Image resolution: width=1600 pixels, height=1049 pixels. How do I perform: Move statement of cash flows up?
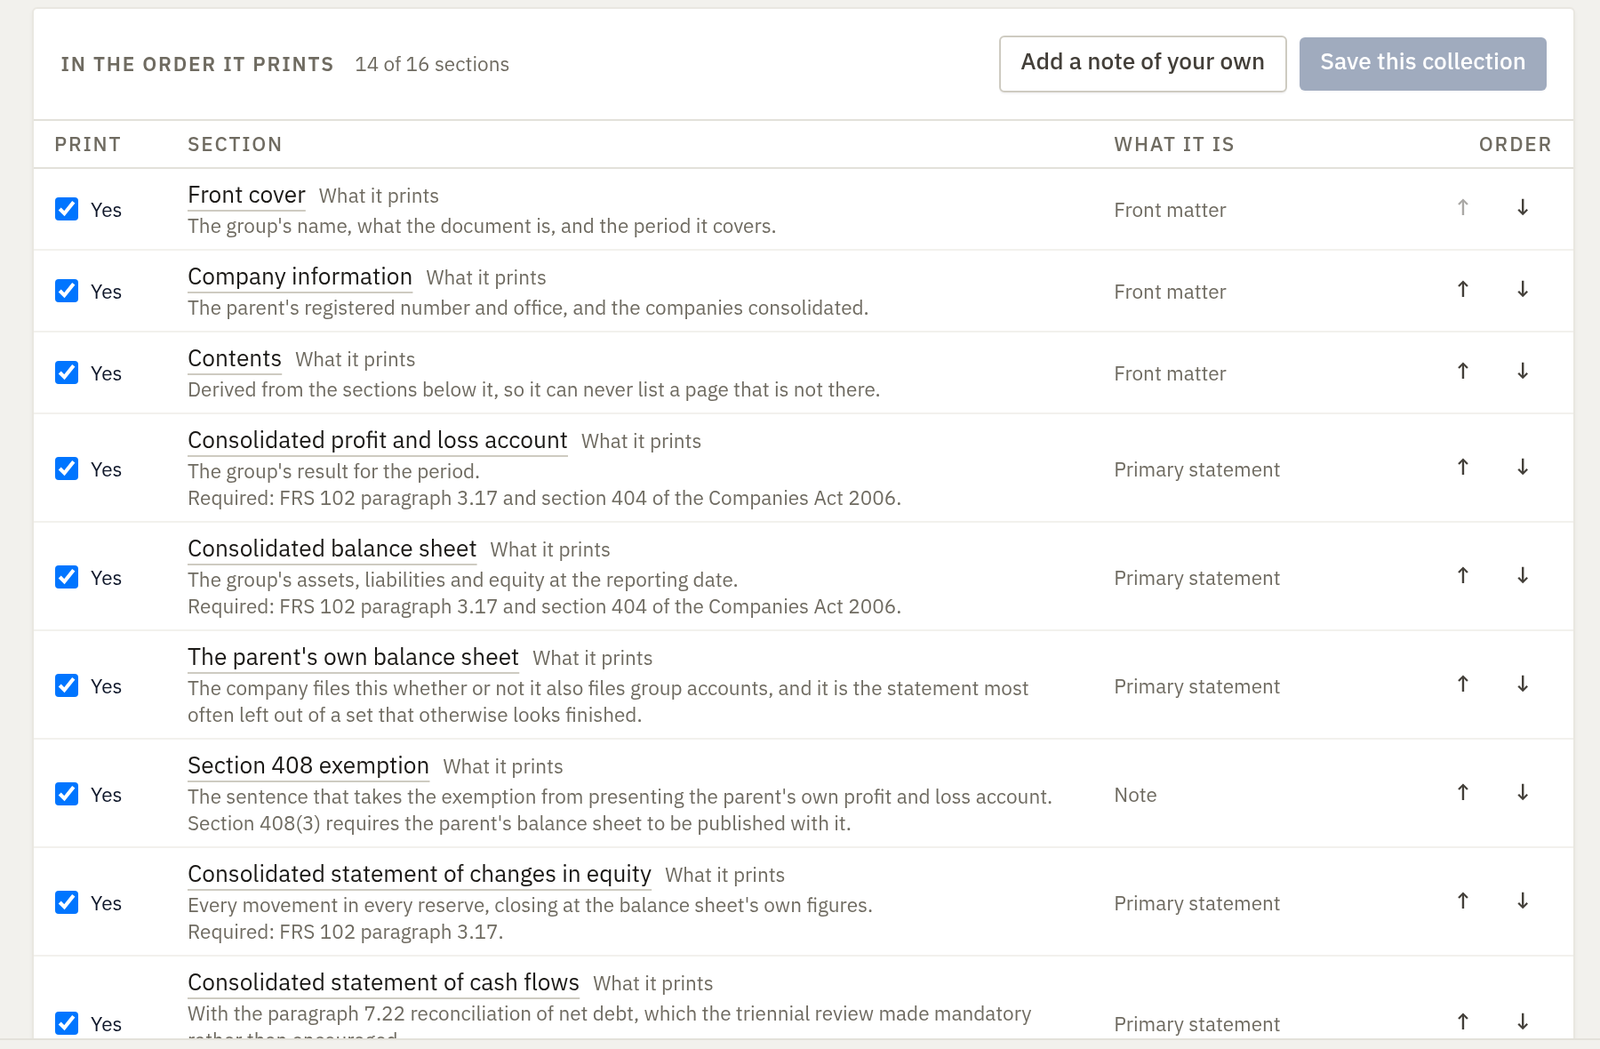tap(1463, 1022)
